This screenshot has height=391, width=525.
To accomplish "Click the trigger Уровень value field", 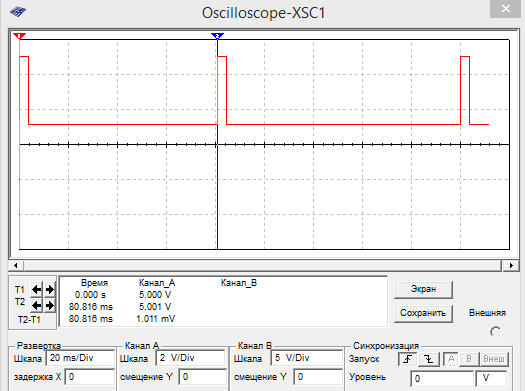I will [x=442, y=379].
